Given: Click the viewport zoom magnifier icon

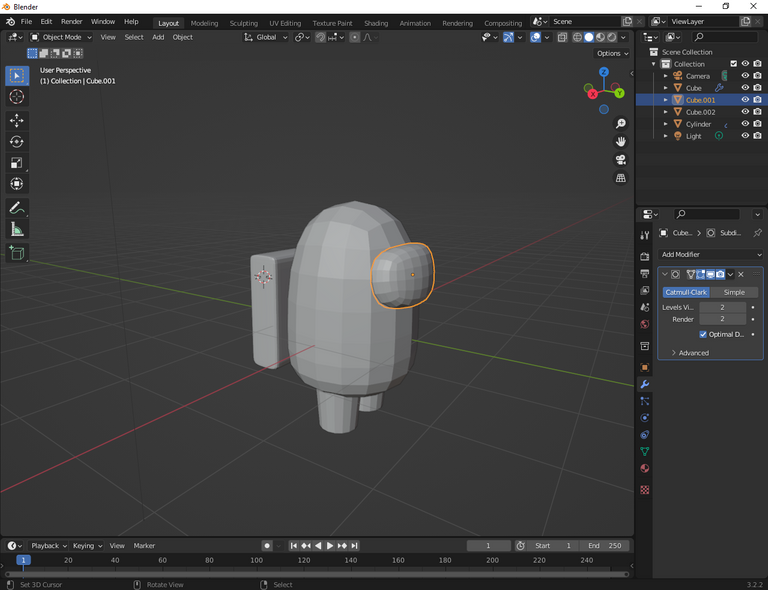Looking at the screenshot, I should click(x=621, y=123).
